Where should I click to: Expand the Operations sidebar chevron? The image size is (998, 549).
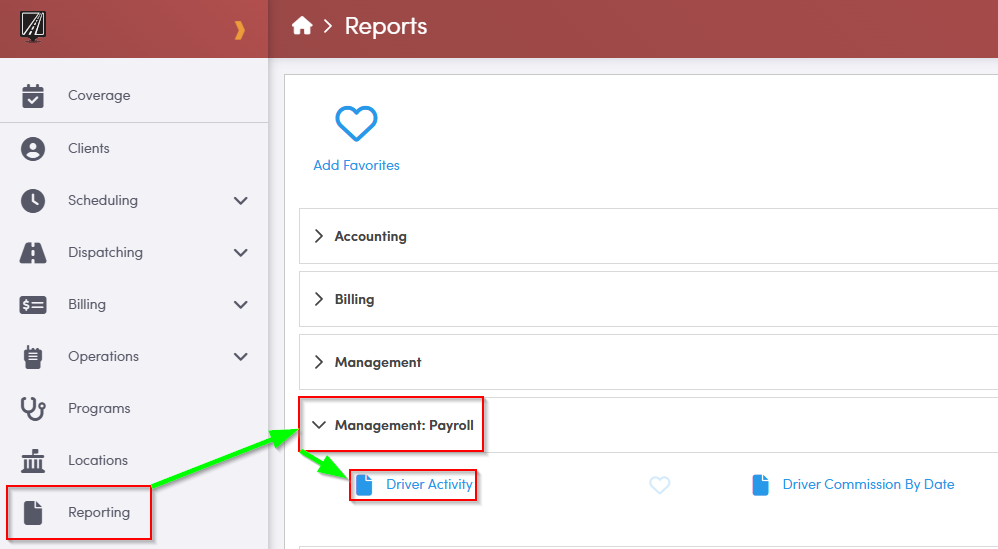240,356
